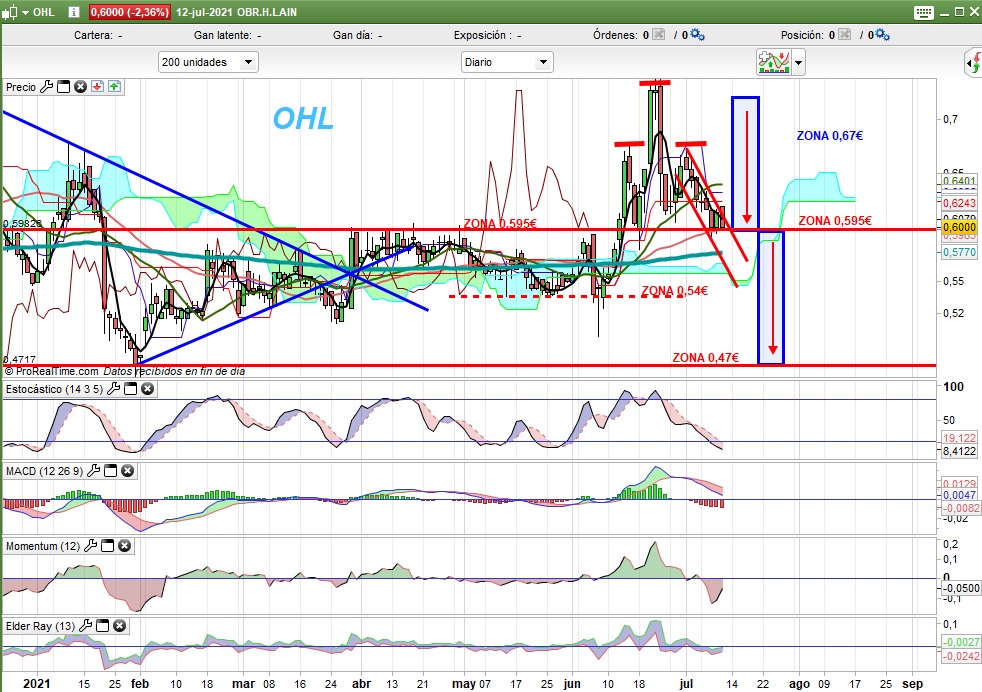Screen dimensions: 982x692
Task: Close the Estocástico indicator panel
Action: pyautogui.click(x=147, y=389)
